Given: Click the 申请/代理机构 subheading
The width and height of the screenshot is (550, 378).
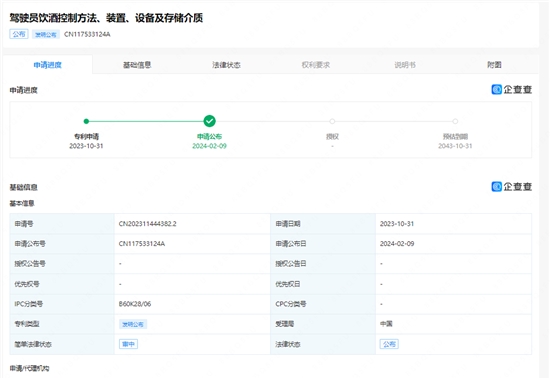Looking at the screenshot, I should click(29, 368).
